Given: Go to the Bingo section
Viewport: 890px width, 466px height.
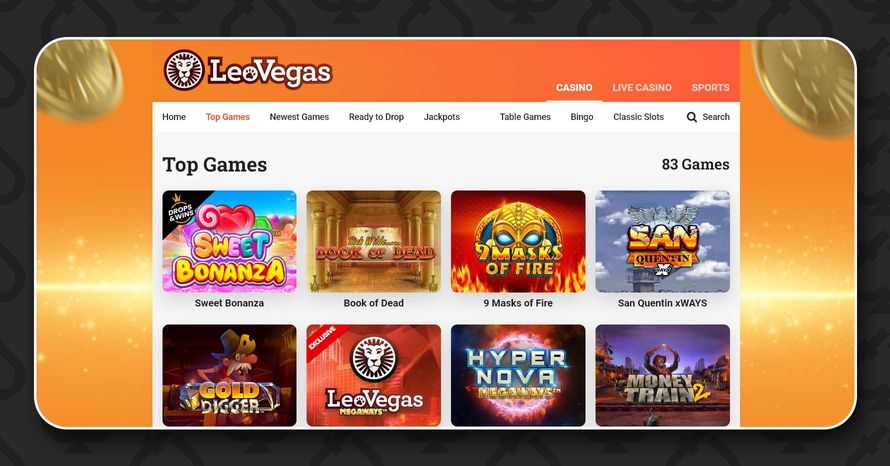Looking at the screenshot, I should (x=582, y=117).
